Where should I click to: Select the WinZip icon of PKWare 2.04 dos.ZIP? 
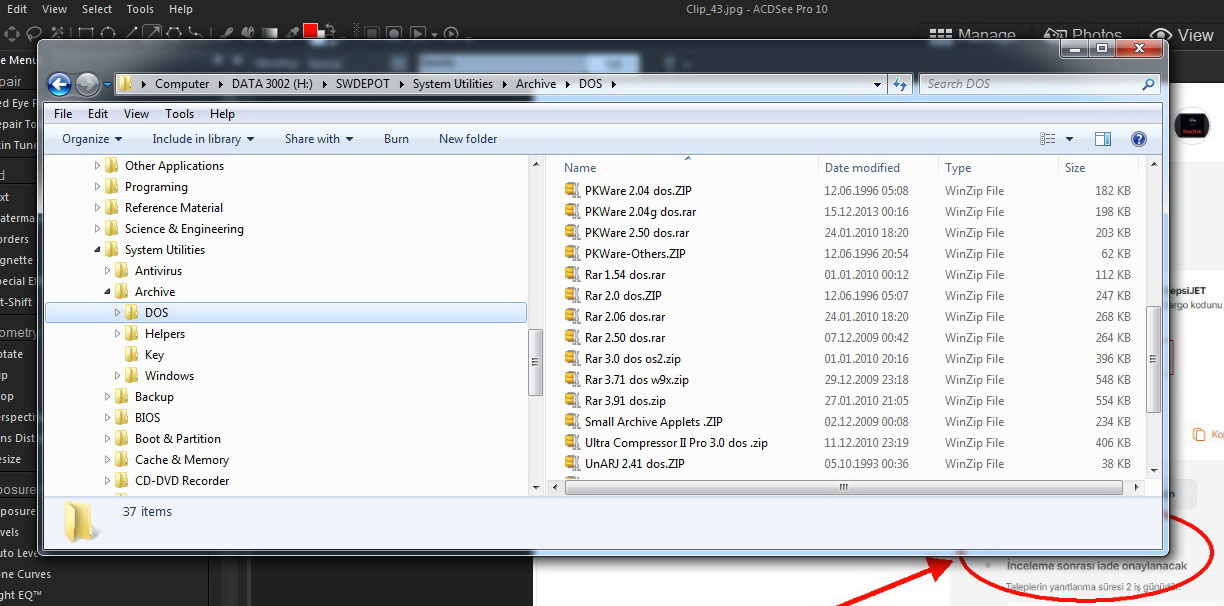pyautogui.click(x=572, y=190)
